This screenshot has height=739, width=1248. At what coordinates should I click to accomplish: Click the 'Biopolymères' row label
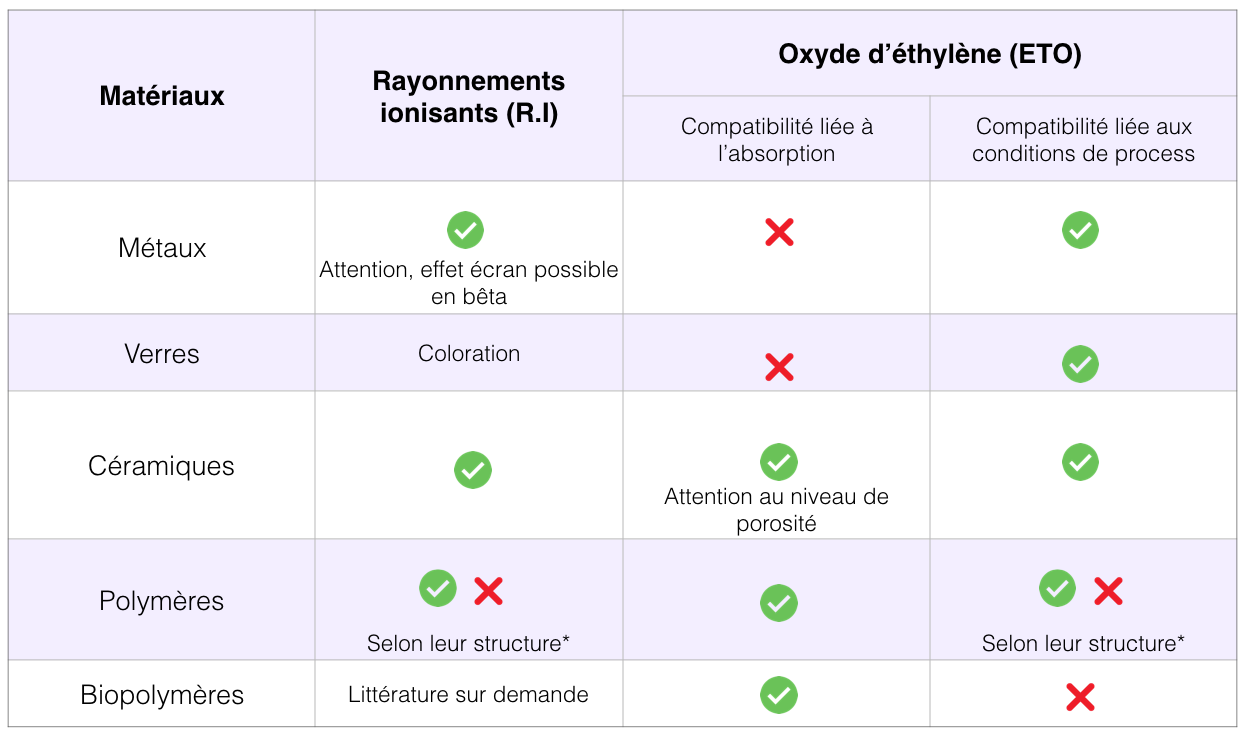point(162,695)
